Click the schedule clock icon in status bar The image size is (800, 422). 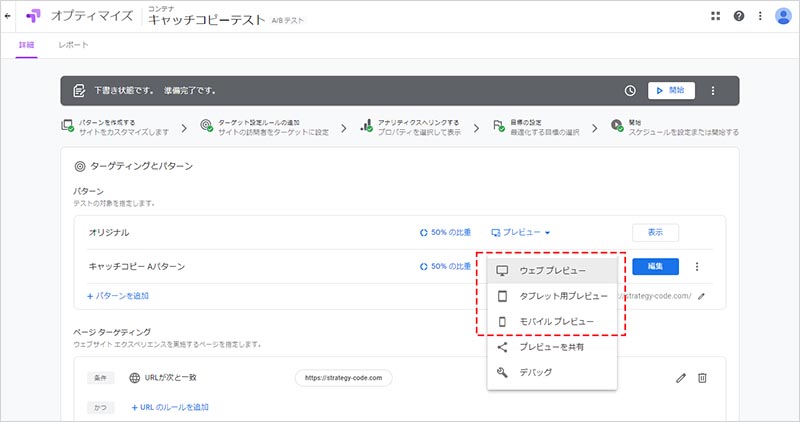[x=630, y=90]
